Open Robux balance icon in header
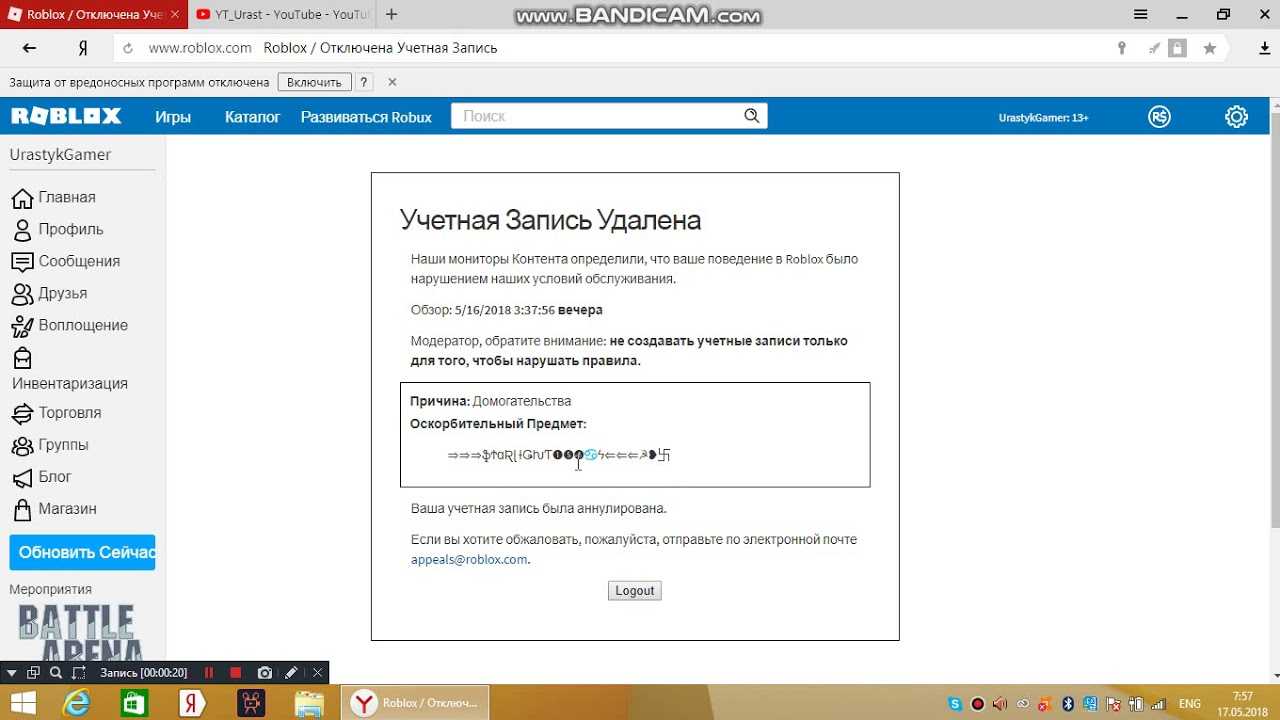Image resolution: width=1280 pixels, height=720 pixels. tap(1160, 117)
